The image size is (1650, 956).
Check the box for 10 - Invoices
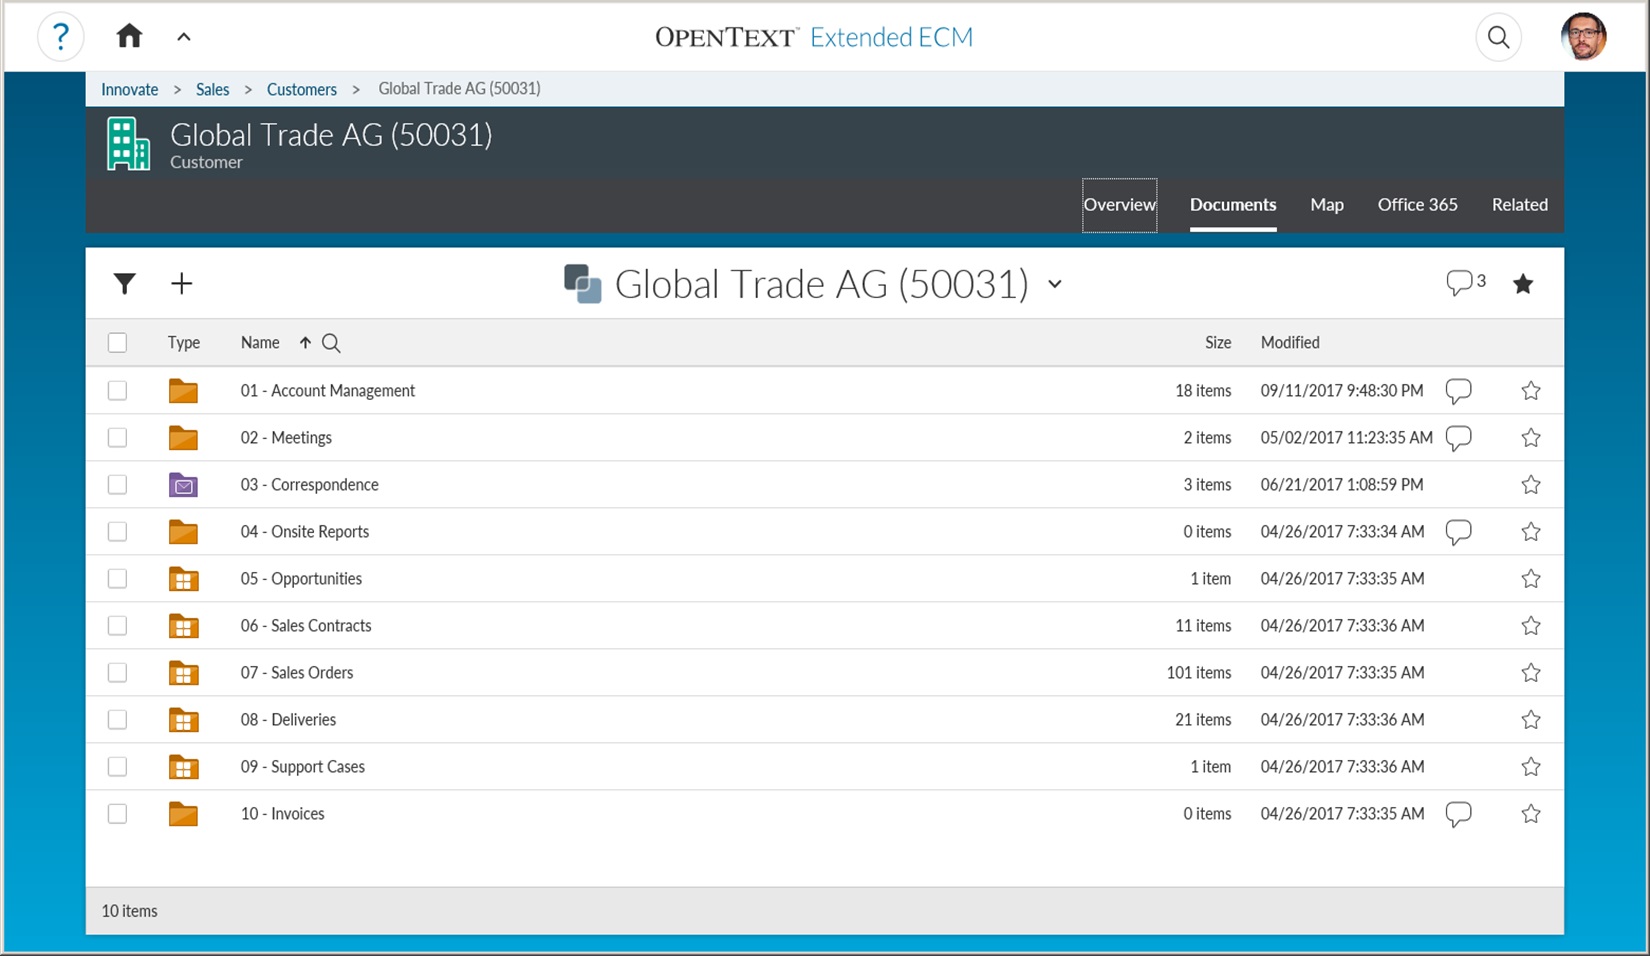pyautogui.click(x=117, y=814)
